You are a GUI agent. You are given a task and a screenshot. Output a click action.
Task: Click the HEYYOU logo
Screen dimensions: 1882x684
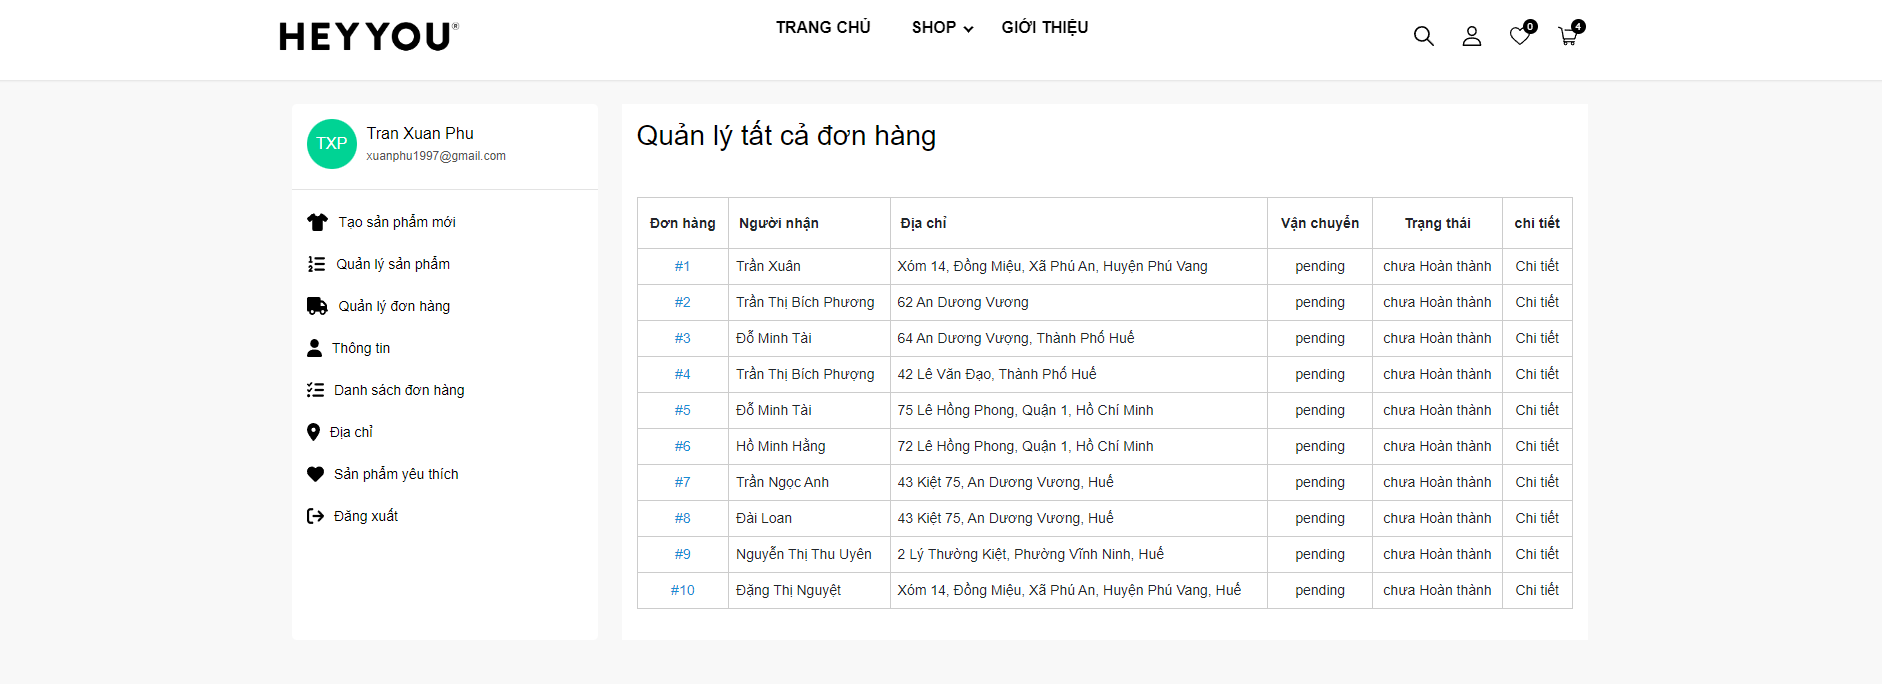point(369,37)
